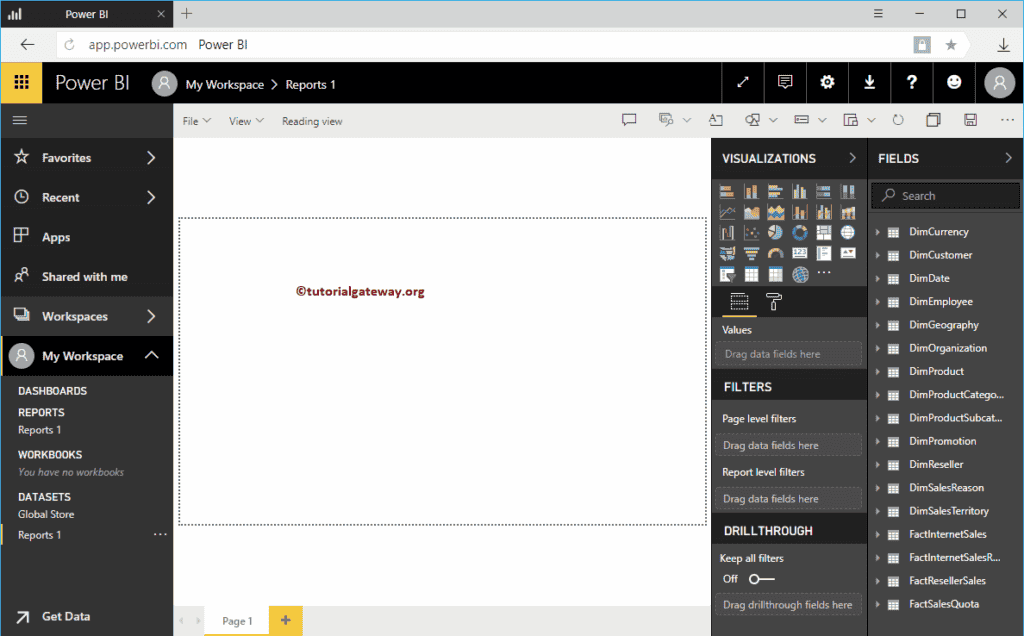Select the treemap visualization
The width and height of the screenshot is (1024, 636).
(x=824, y=232)
